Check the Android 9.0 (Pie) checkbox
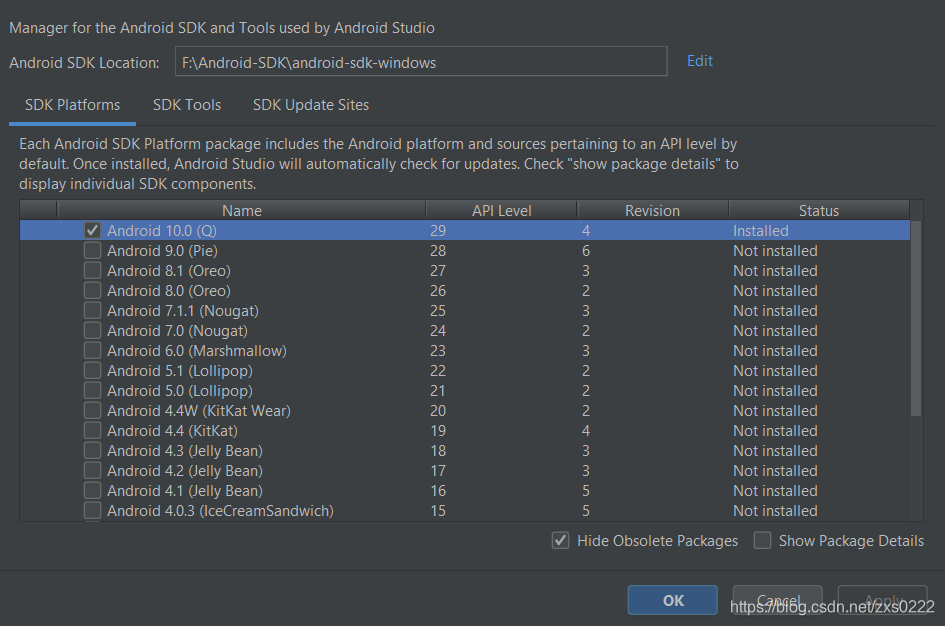This screenshot has width=945, height=626. coord(91,250)
